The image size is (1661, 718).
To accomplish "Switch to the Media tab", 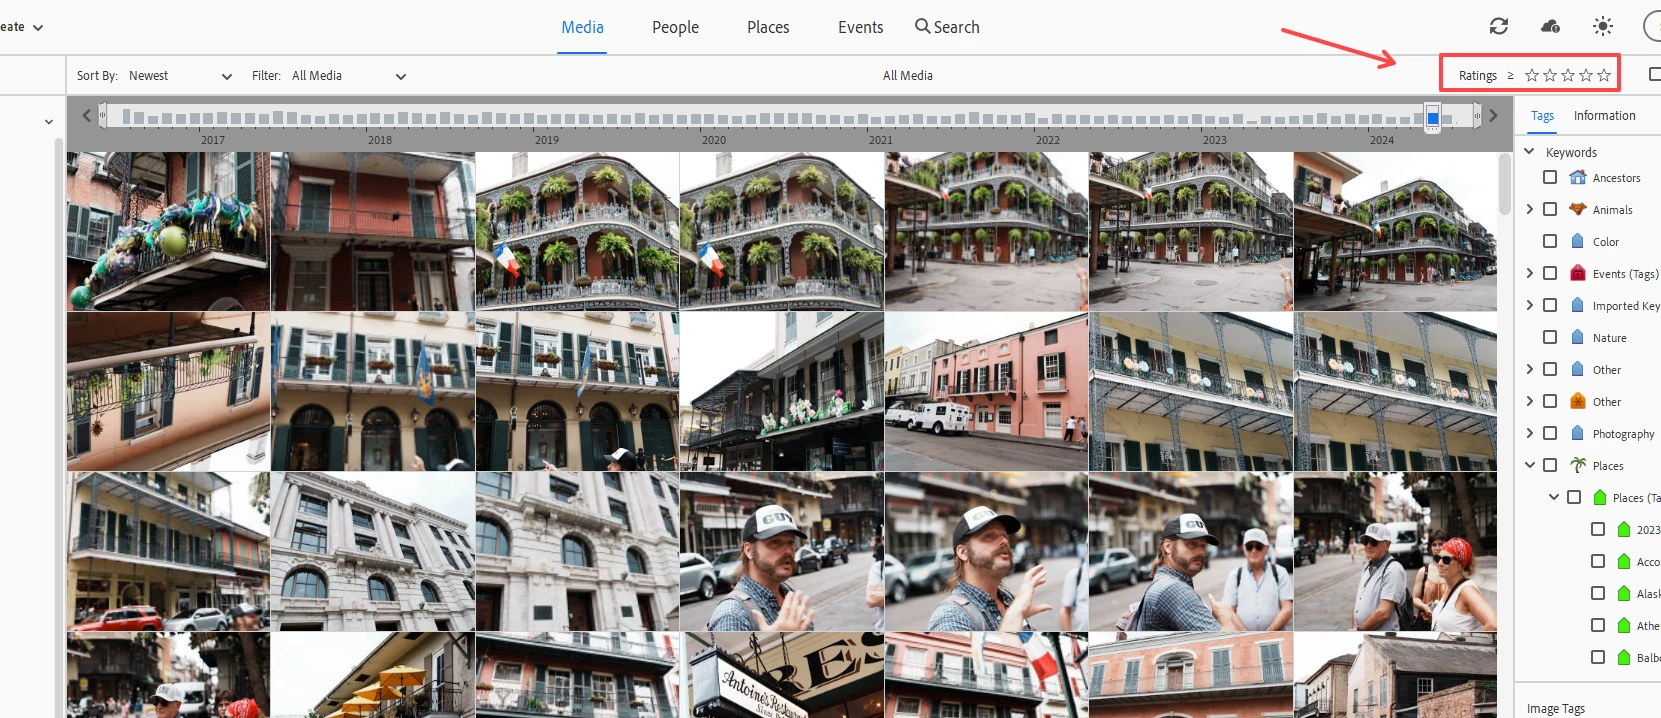I will (582, 27).
